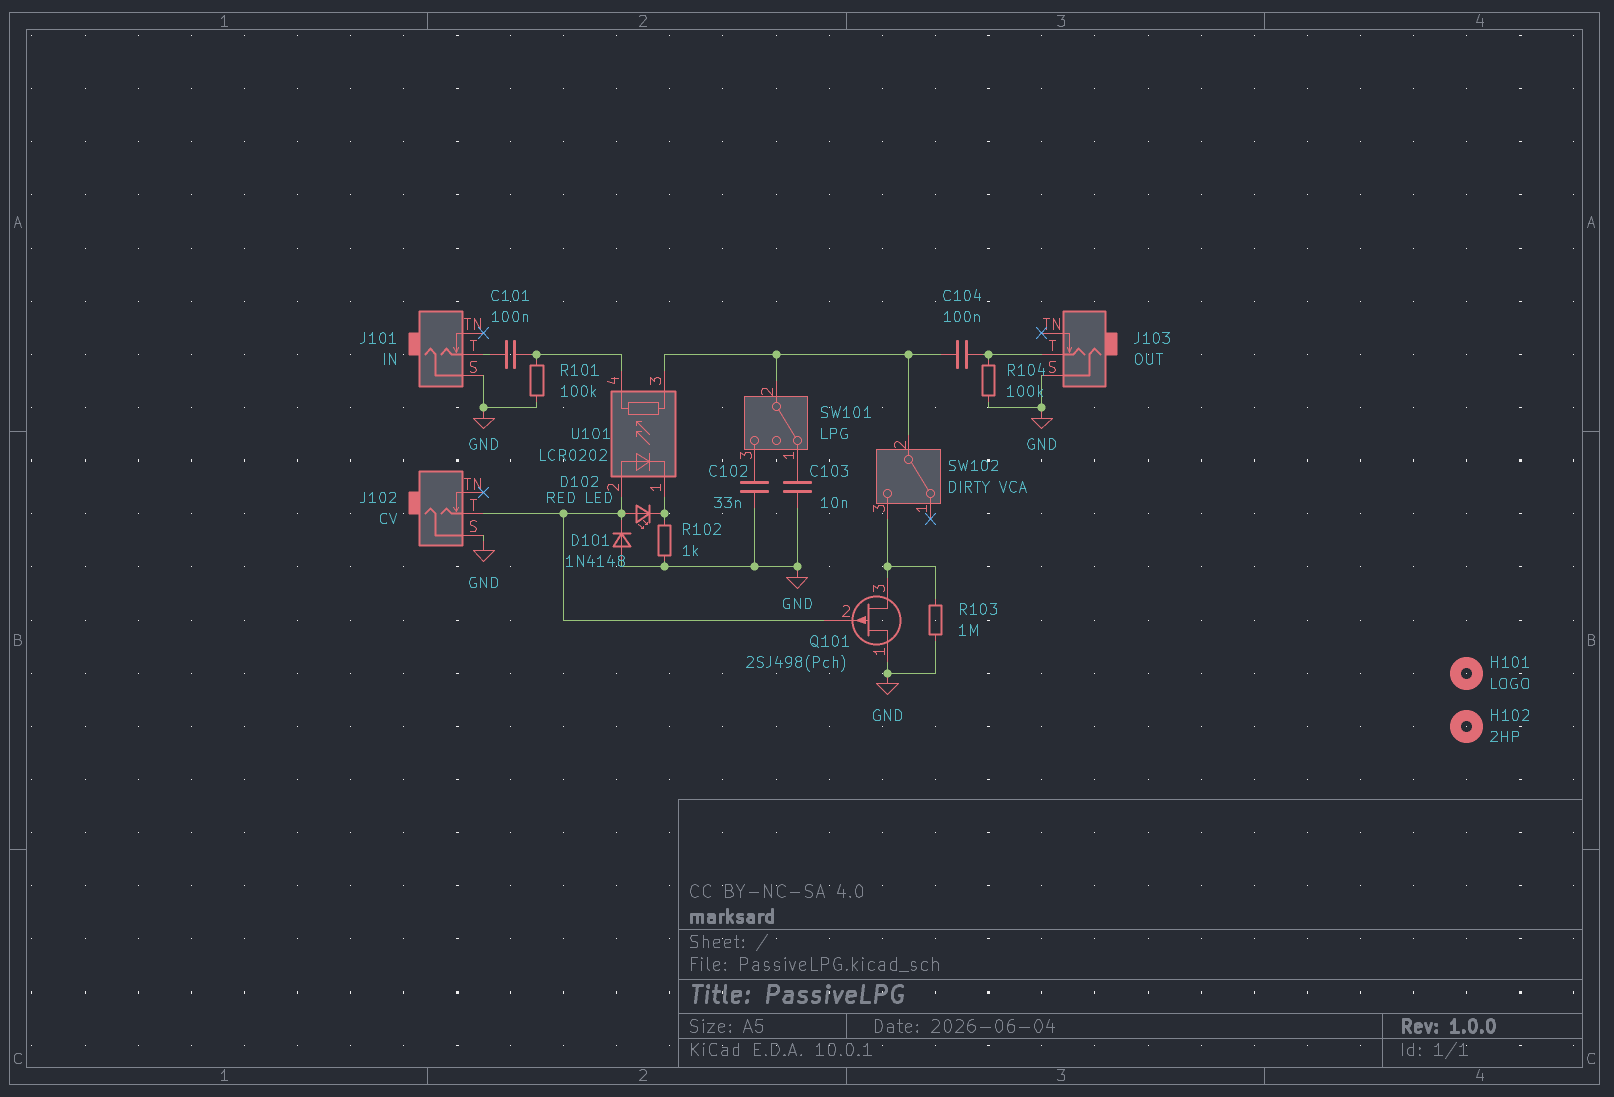Click the Date field in title block
This screenshot has width=1614, height=1097.
coord(964,1027)
